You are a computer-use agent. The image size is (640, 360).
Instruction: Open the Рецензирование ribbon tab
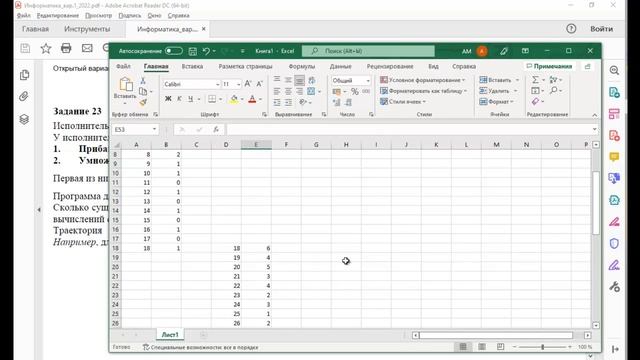tap(390, 66)
